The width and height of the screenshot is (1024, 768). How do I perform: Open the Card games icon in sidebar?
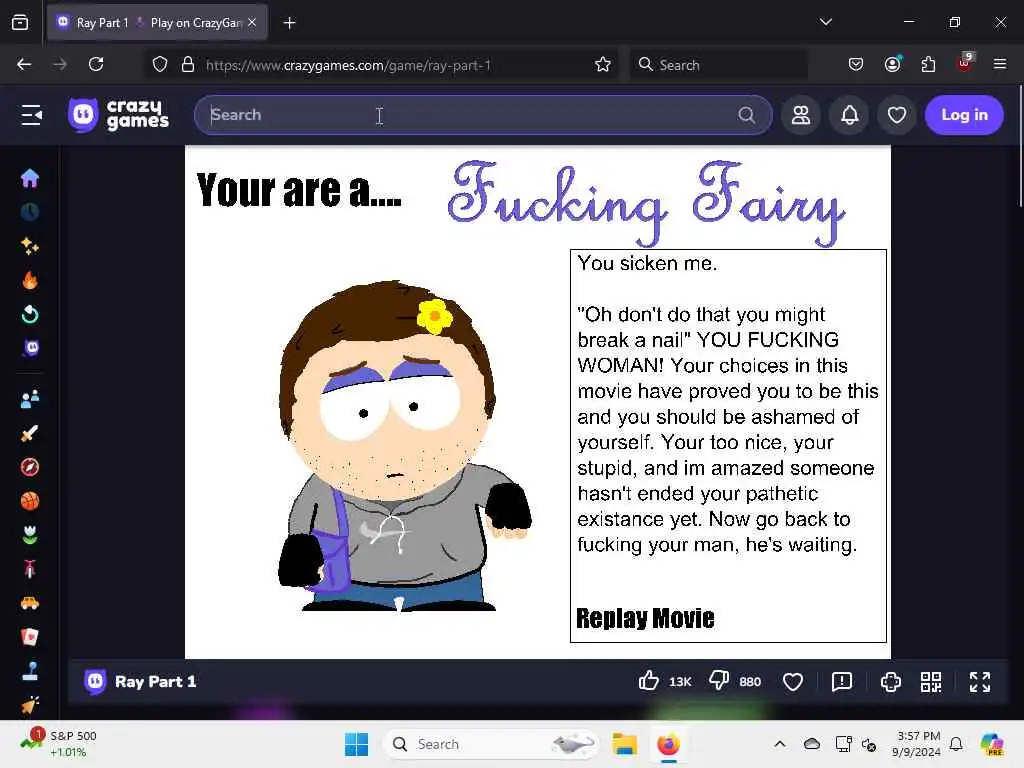coord(30,637)
